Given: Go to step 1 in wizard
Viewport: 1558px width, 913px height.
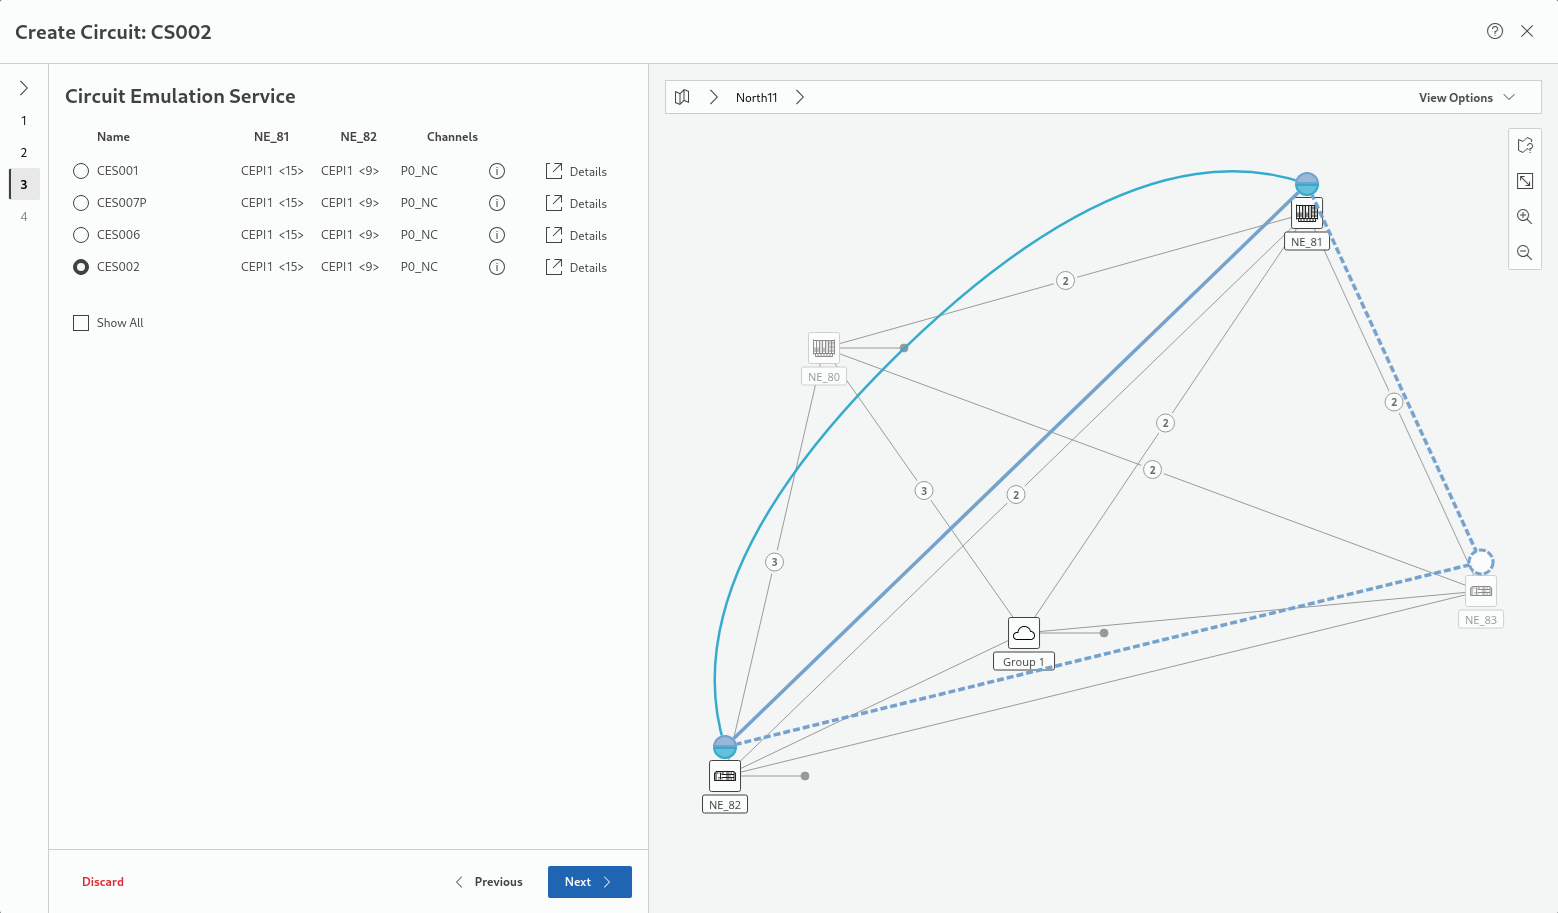Looking at the screenshot, I should click(x=24, y=120).
